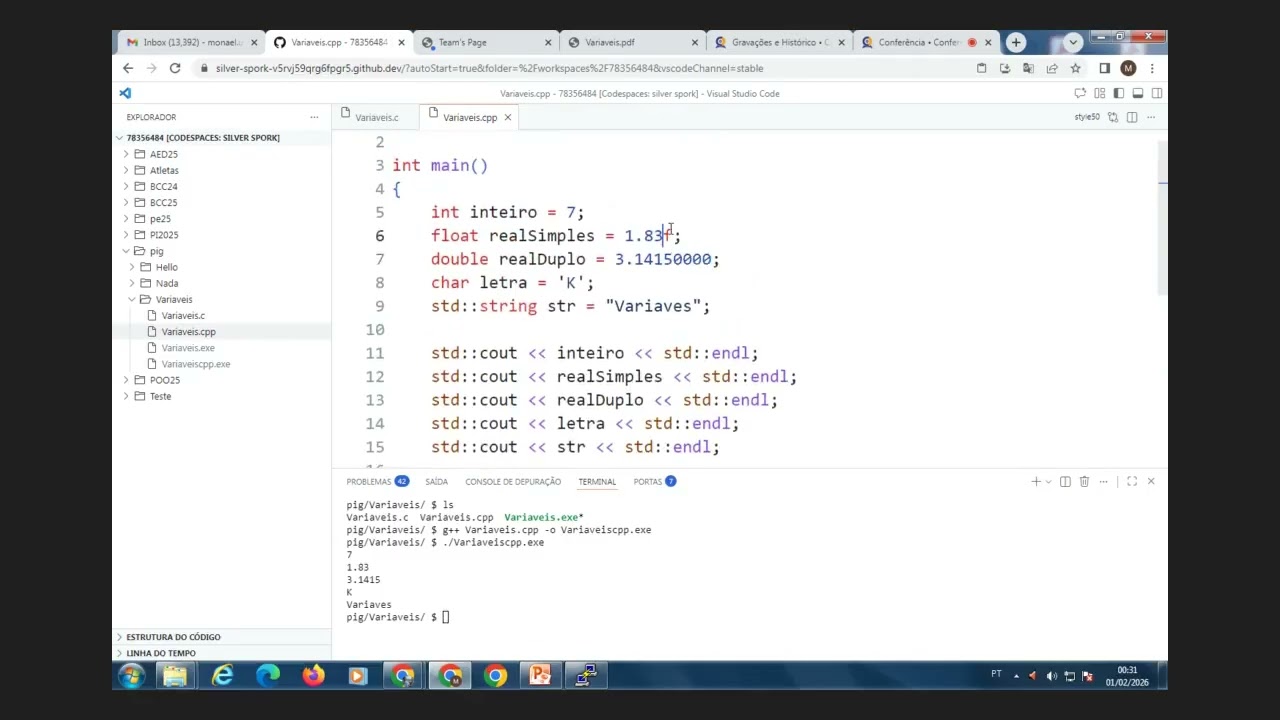1280x720 pixels.
Task: Select Variaveis.cpp editor tab
Action: click(x=469, y=118)
